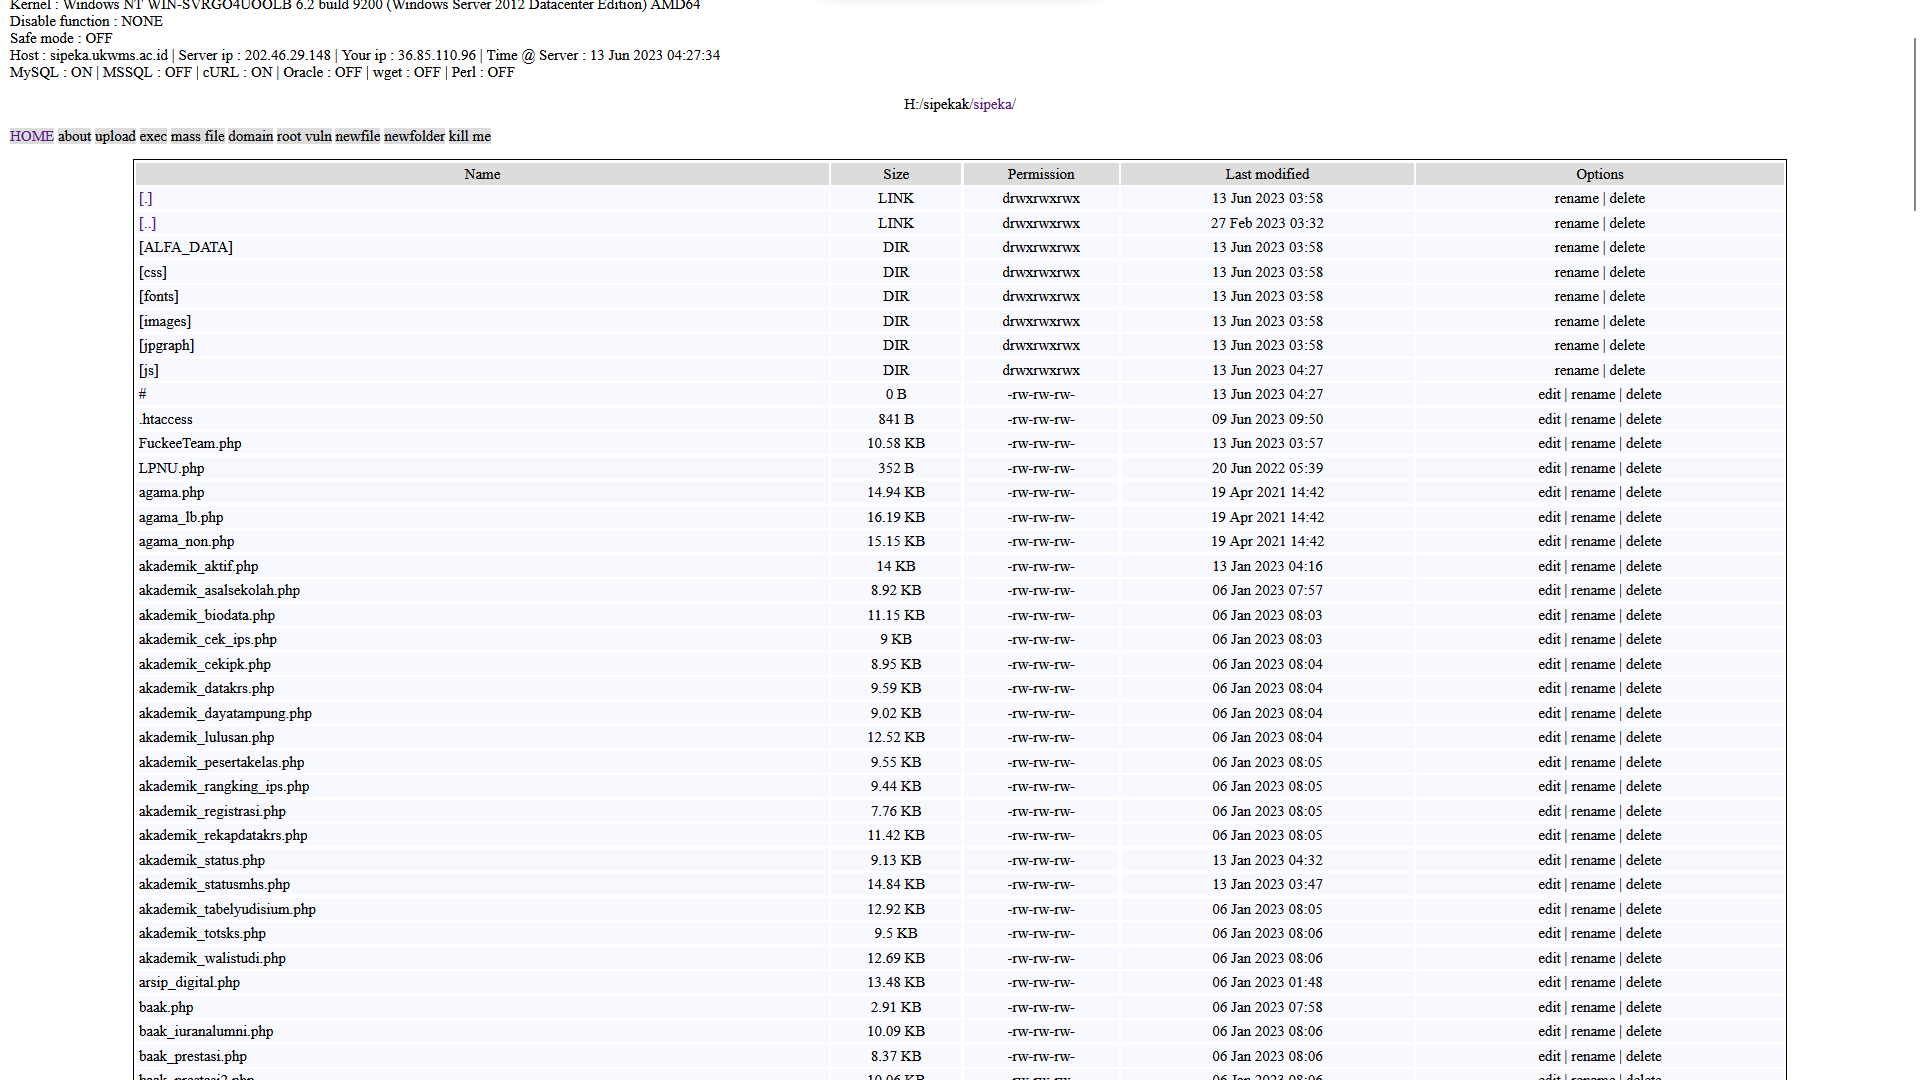Open the [images] directory
The height and width of the screenshot is (1080, 1920).
tap(165, 321)
